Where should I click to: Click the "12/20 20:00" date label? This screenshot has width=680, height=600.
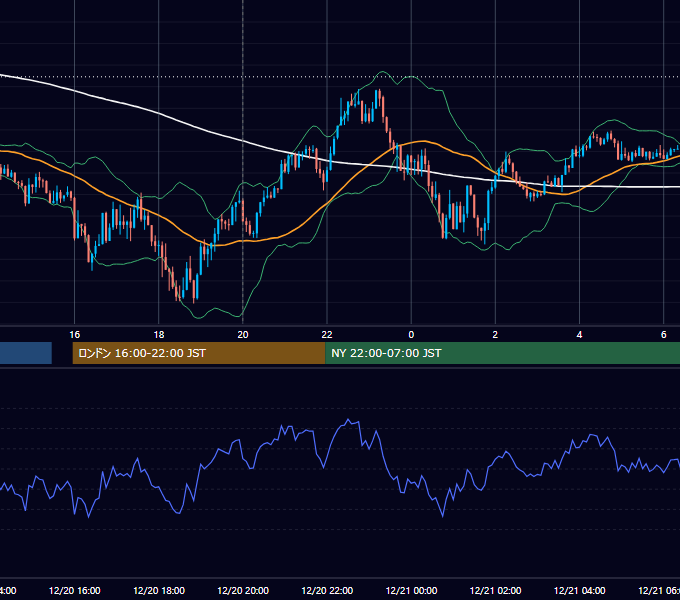click(x=243, y=590)
